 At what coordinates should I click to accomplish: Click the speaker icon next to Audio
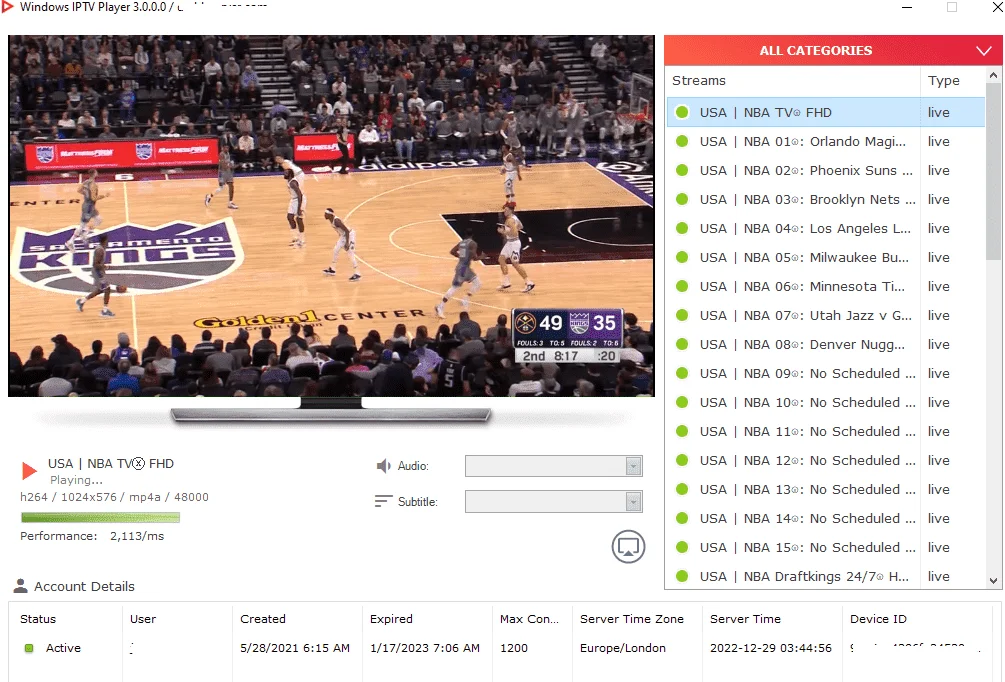coord(383,466)
